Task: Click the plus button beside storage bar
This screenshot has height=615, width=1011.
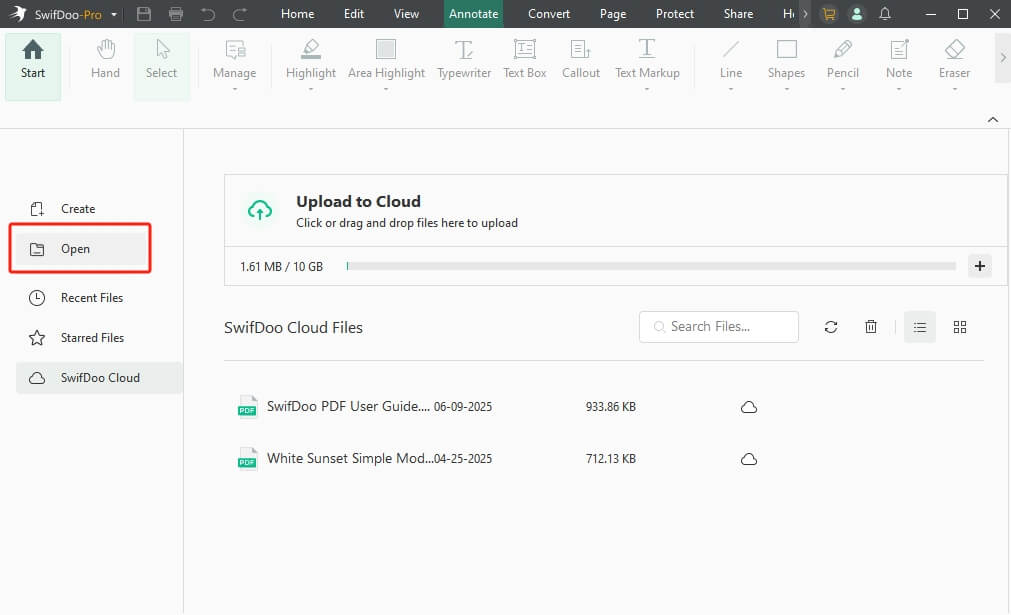Action: (x=979, y=266)
